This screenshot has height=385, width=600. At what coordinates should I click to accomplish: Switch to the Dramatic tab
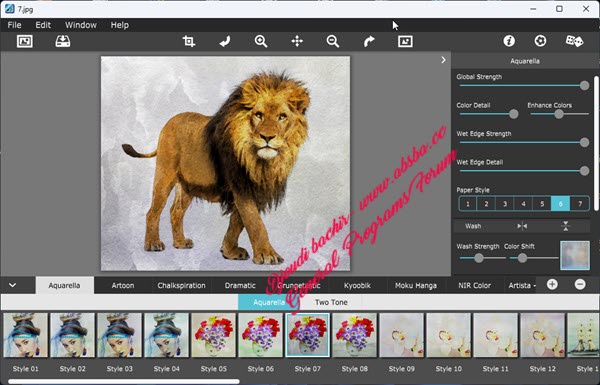pos(240,285)
